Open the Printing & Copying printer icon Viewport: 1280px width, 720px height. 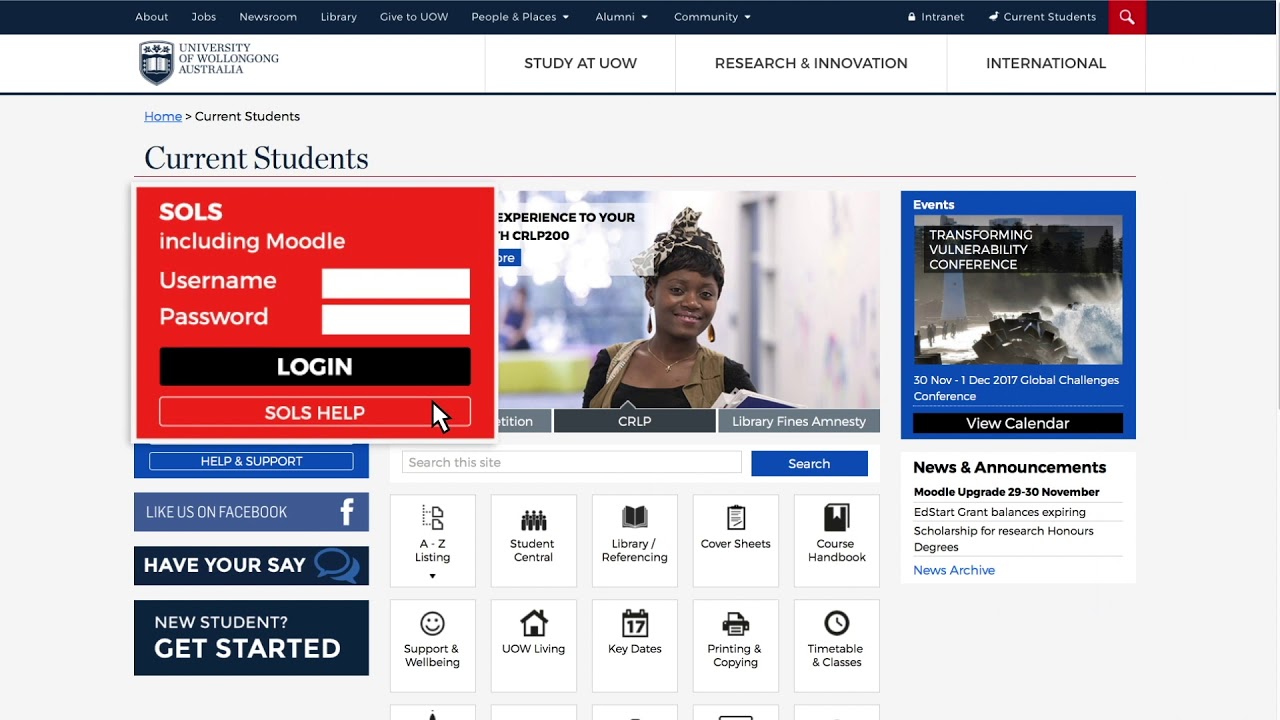pos(736,623)
